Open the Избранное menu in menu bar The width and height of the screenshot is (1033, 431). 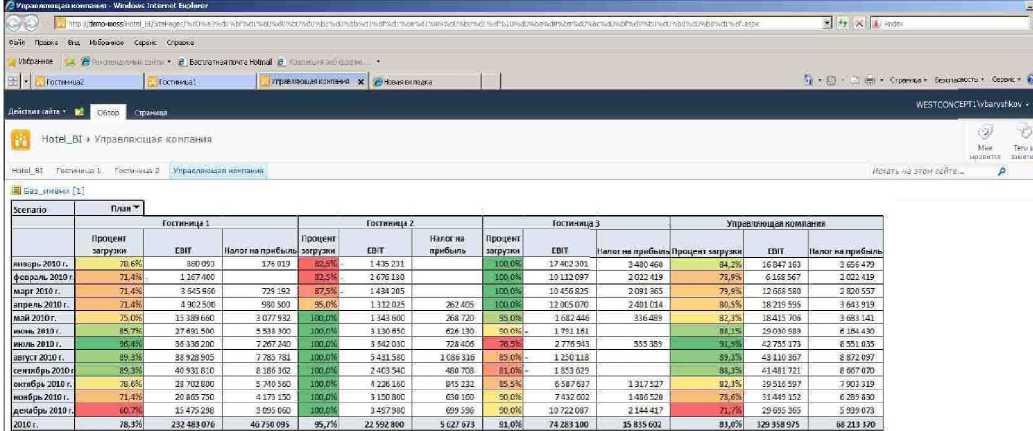[x=105, y=42]
